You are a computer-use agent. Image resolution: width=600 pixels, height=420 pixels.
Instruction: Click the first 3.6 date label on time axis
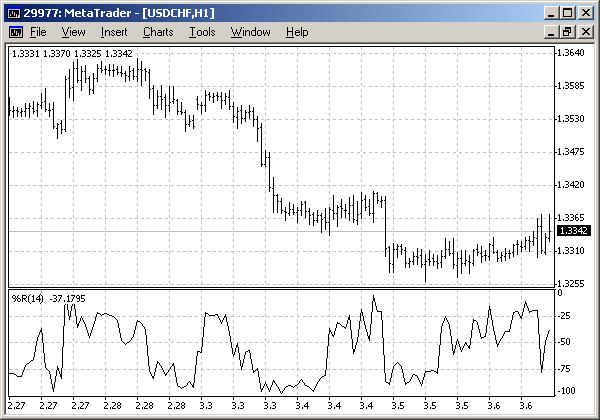click(x=494, y=405)
